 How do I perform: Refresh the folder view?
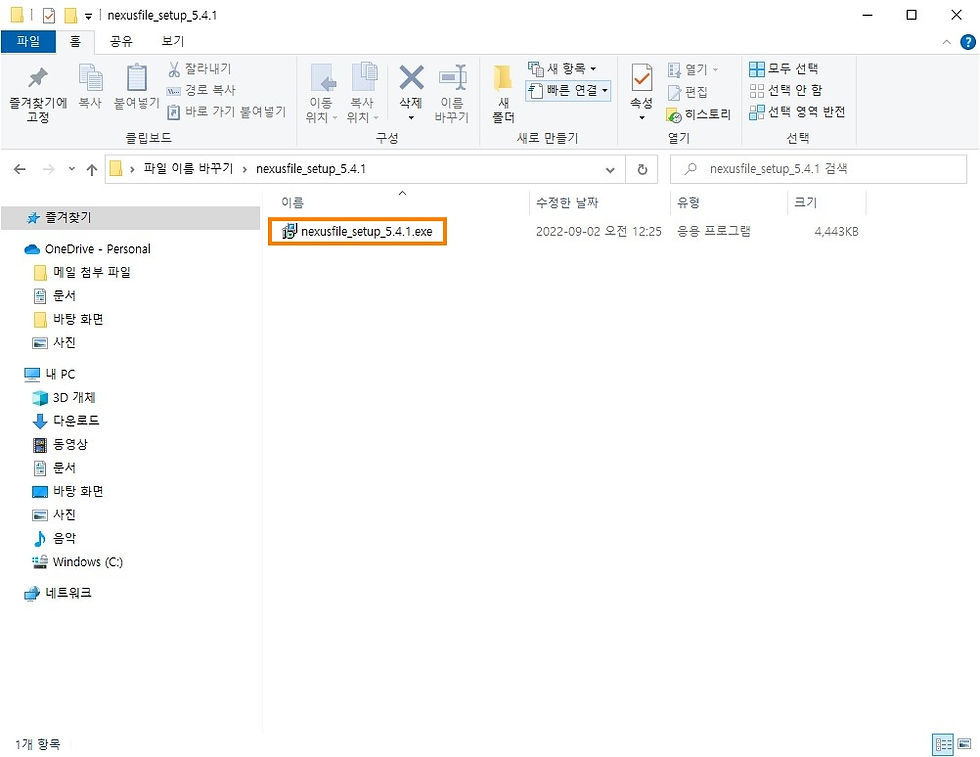point(642,169)
